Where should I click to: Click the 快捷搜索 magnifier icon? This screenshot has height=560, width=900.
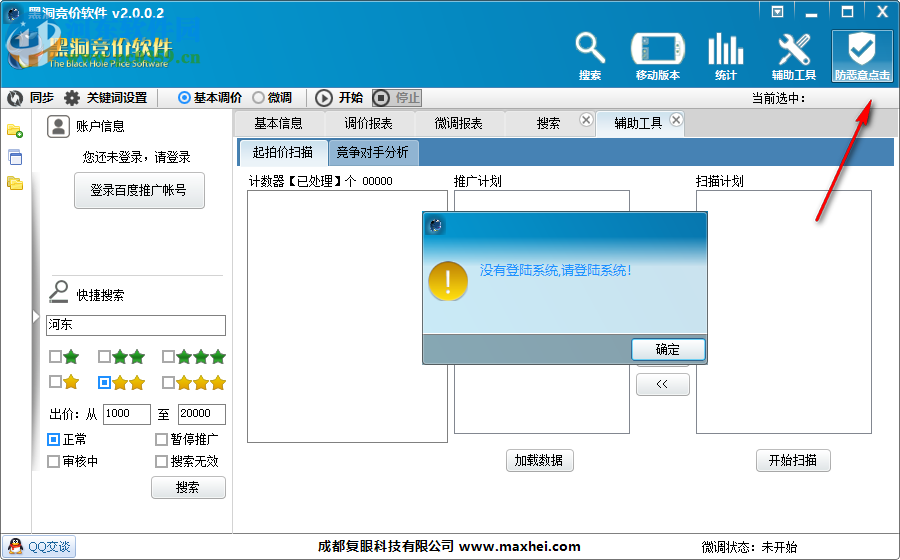(59, 291)
